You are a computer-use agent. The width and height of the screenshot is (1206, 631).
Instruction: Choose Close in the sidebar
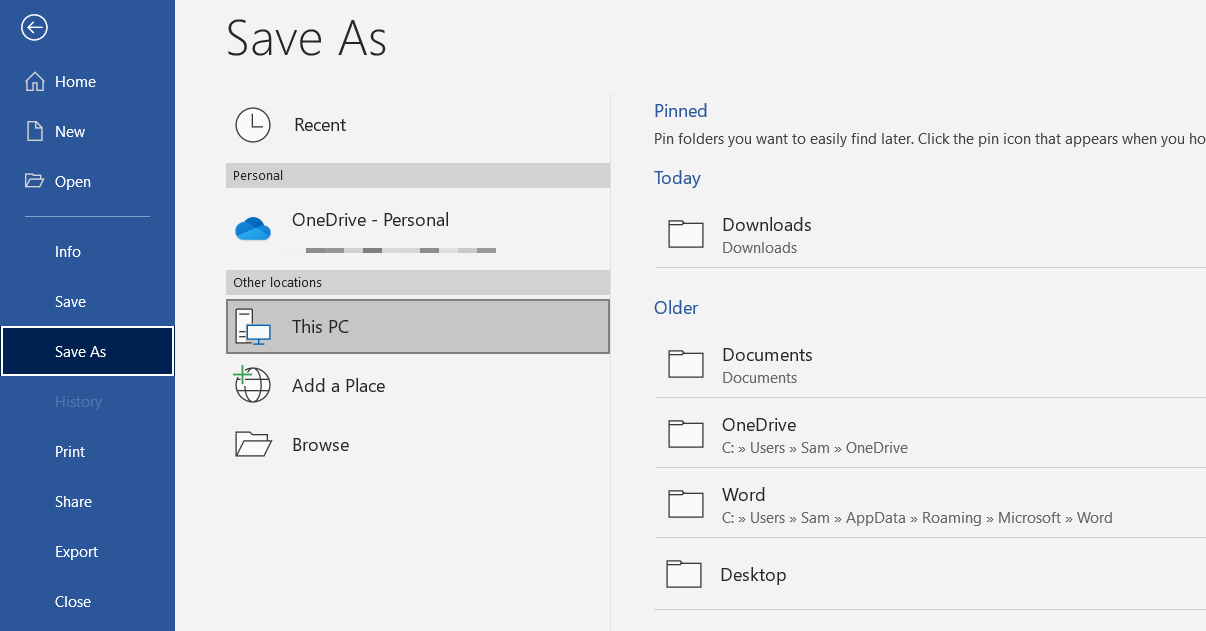(x=88, y=602)
